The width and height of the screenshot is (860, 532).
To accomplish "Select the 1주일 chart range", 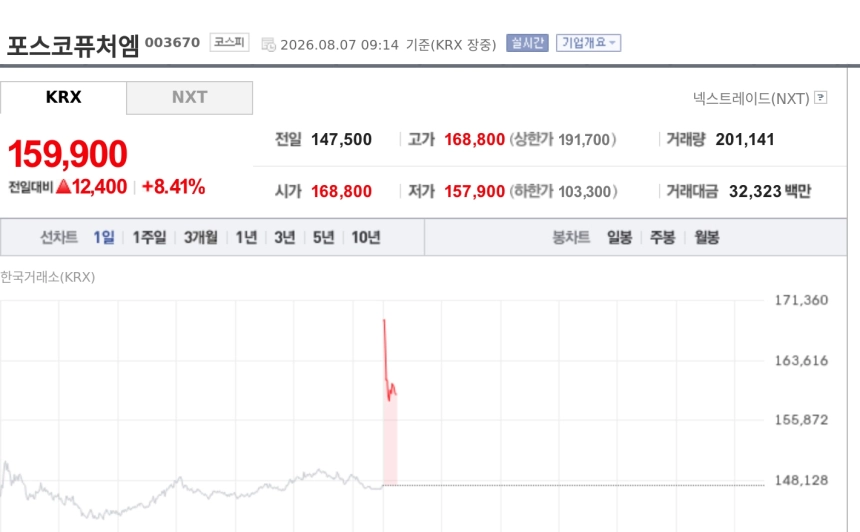I will tap(149, 237).
